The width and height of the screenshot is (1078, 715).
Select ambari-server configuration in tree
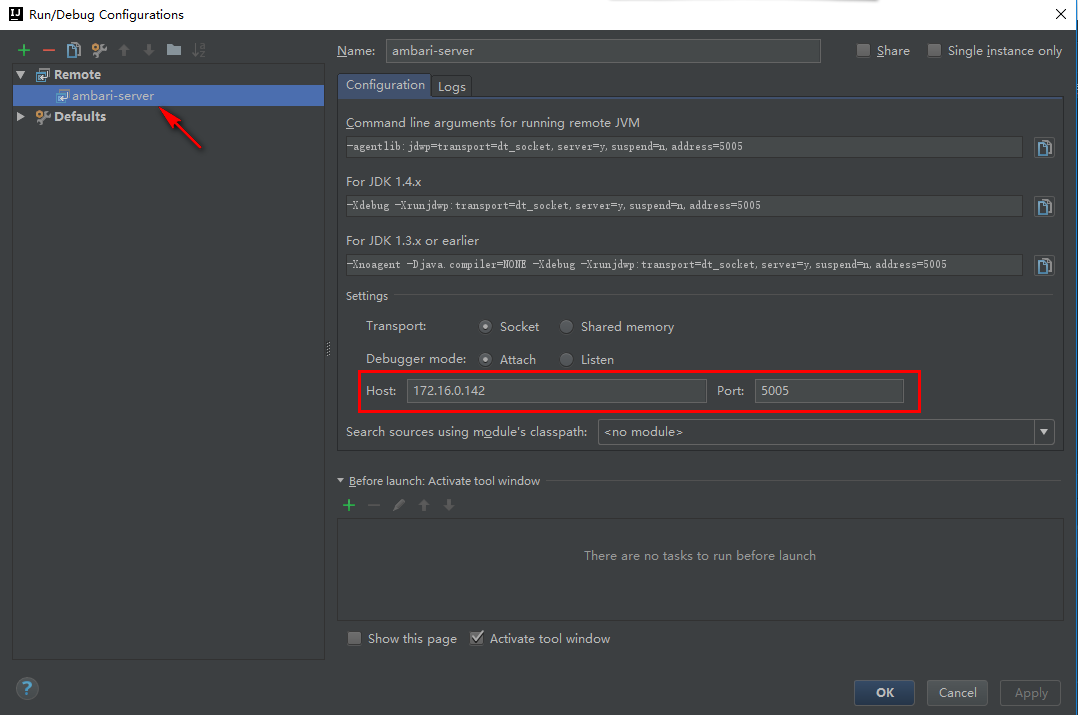(x=168, y=96)
